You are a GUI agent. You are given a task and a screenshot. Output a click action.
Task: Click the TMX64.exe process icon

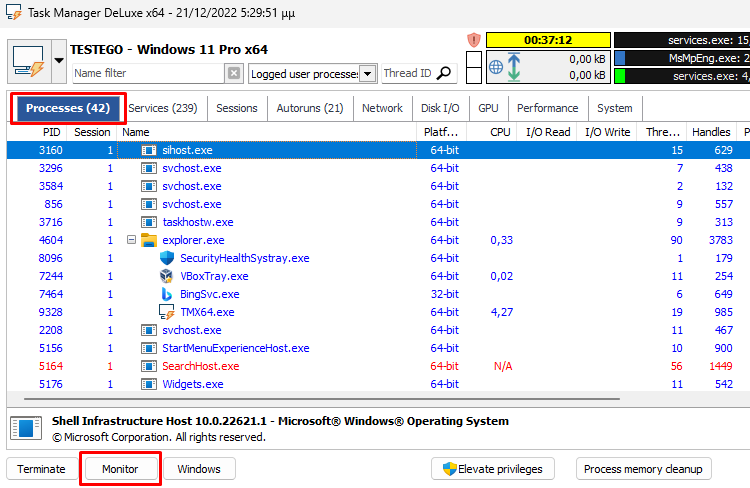166,312
